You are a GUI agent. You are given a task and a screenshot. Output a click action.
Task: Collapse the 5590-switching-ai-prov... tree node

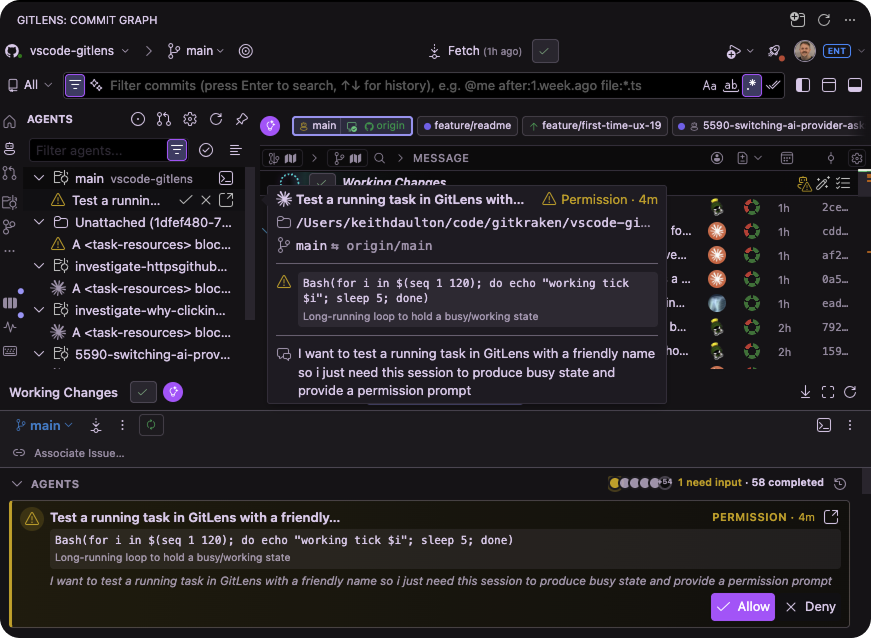(39, 354)
